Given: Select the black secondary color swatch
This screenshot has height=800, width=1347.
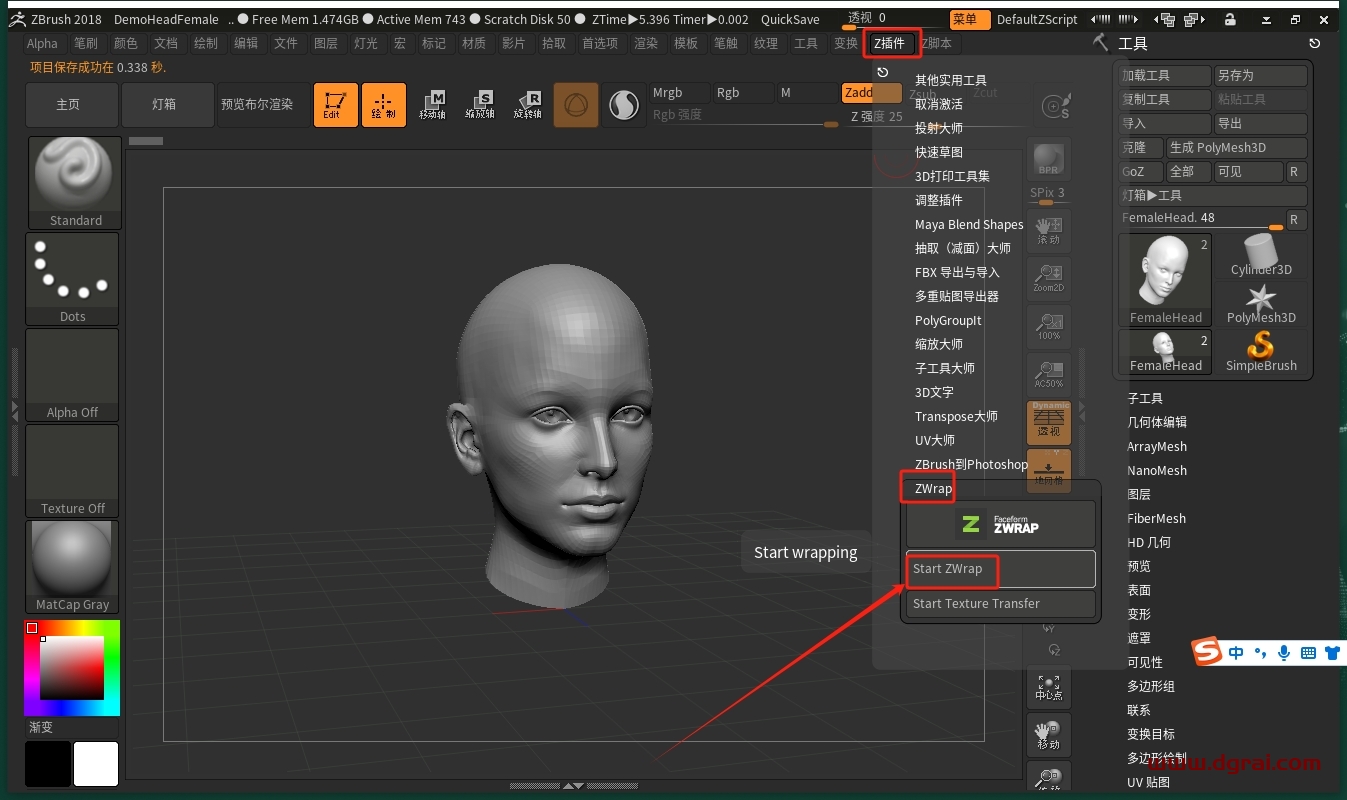Looking at the screenshot, I should tap(48, 764).
